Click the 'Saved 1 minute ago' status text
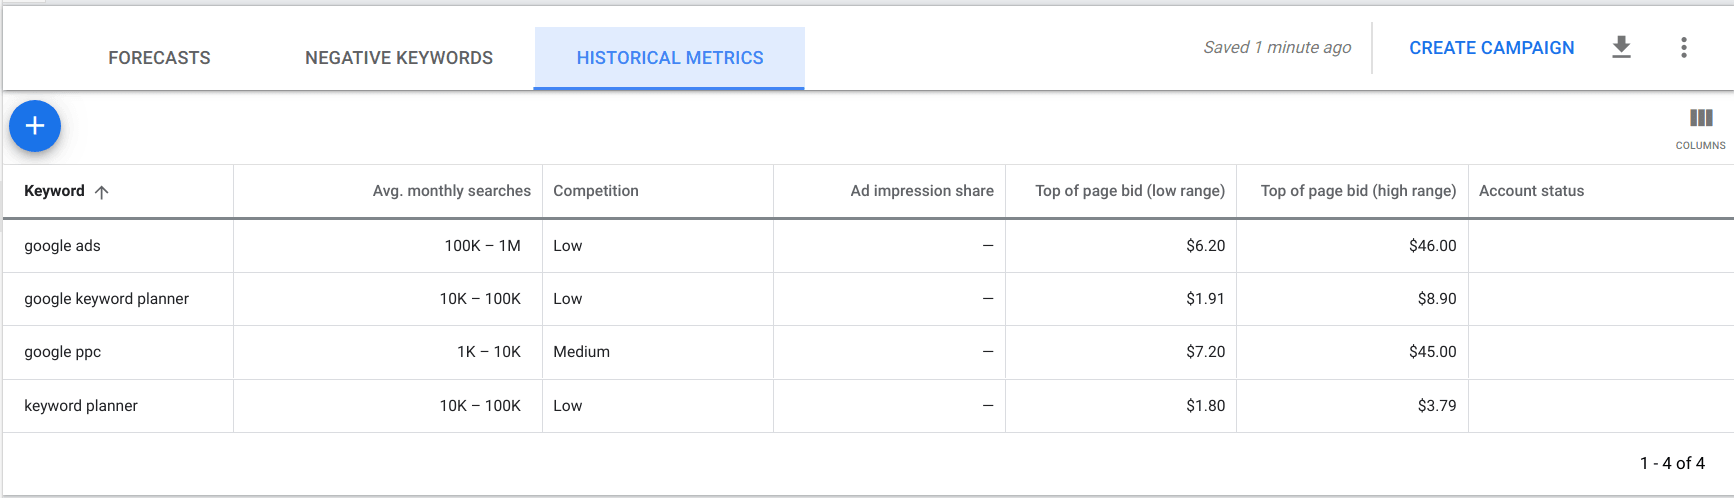Viewport: 1734px width, 498px height. tap(1277, 47)
